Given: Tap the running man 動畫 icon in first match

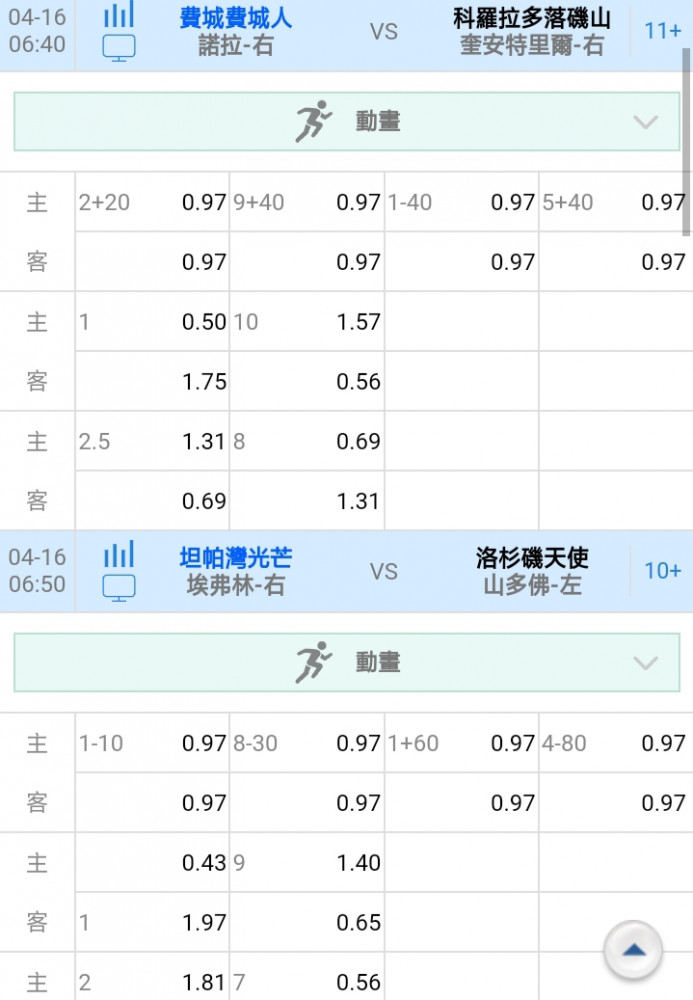Looking at the screenshot, I should [x=313, y=121].
